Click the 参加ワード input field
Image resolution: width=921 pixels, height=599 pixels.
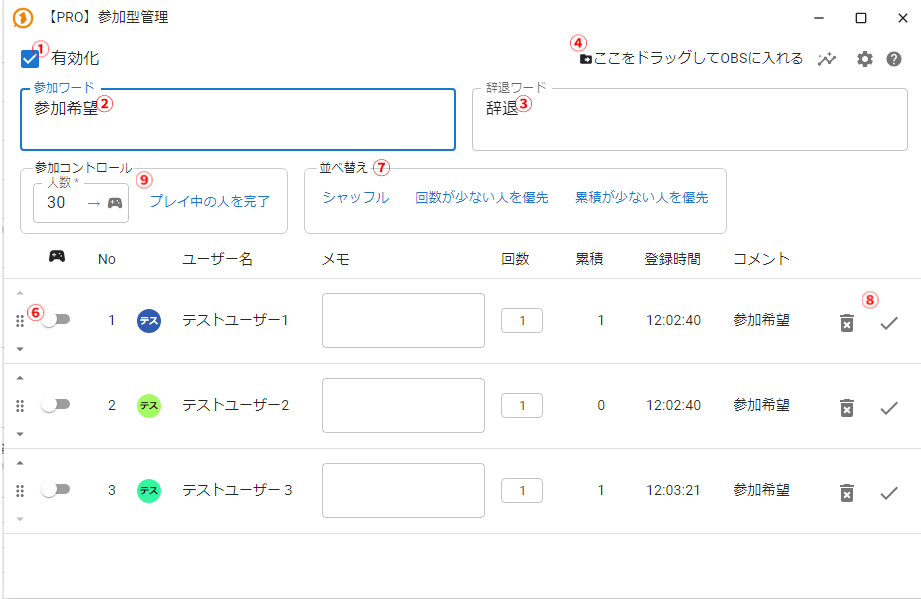tap(238, 125)
